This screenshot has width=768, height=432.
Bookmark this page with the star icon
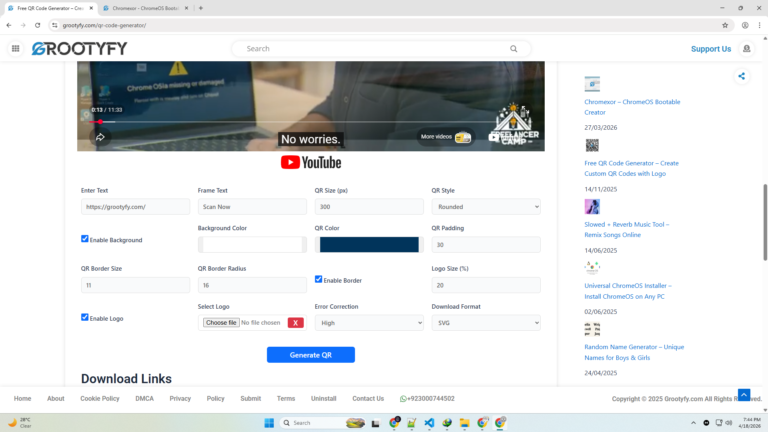[x=725, y=25]
